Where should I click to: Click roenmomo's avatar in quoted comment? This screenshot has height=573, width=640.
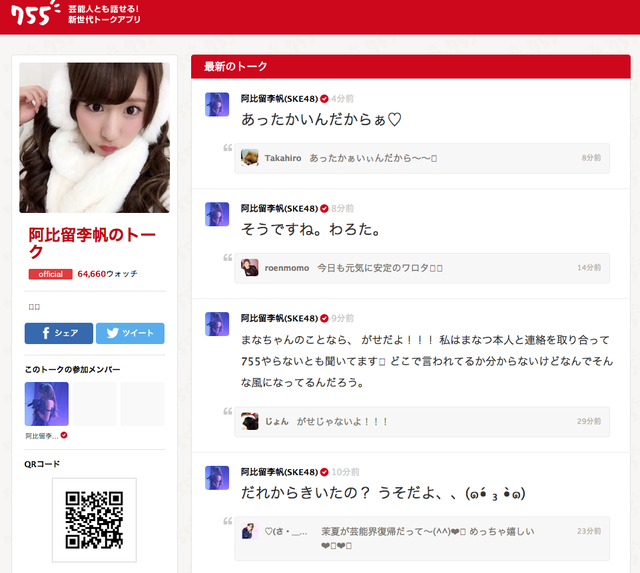[249, 268]
